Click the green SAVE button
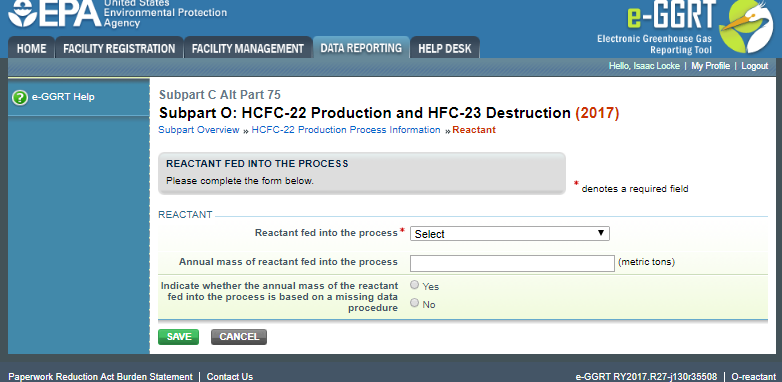The width and height of the screenshot is (782, 382). coord(179,337)
